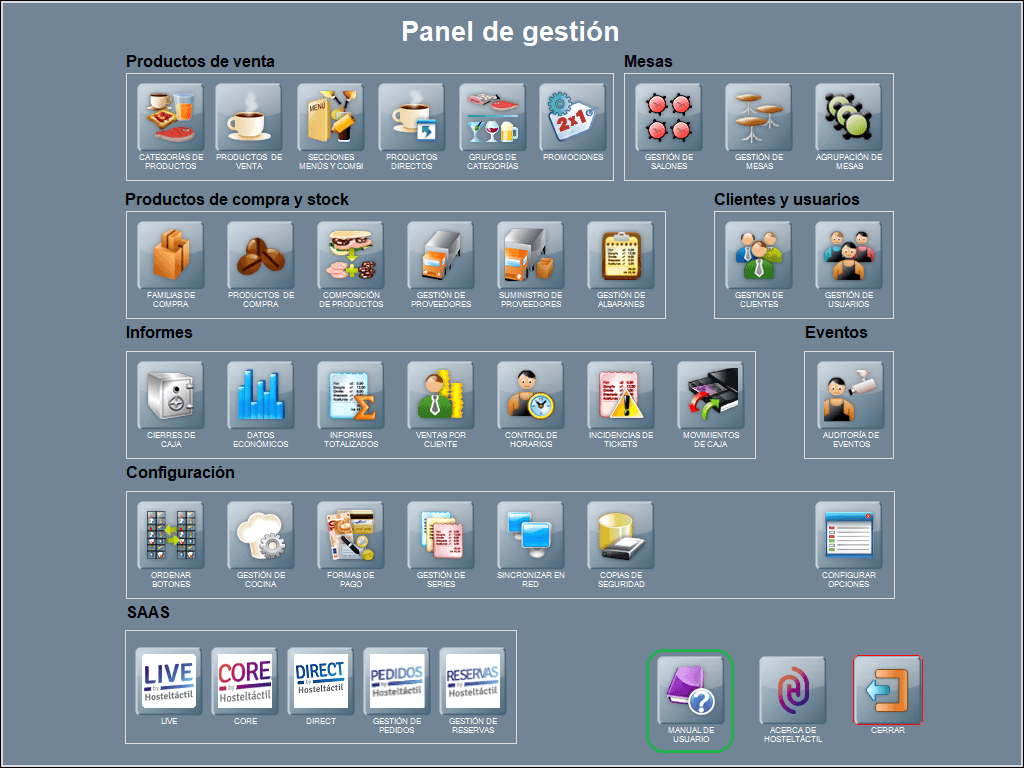Open Cierres de Caja safe icon
This screenshot has height=768, width=1024.
click(x=170, y=395)
